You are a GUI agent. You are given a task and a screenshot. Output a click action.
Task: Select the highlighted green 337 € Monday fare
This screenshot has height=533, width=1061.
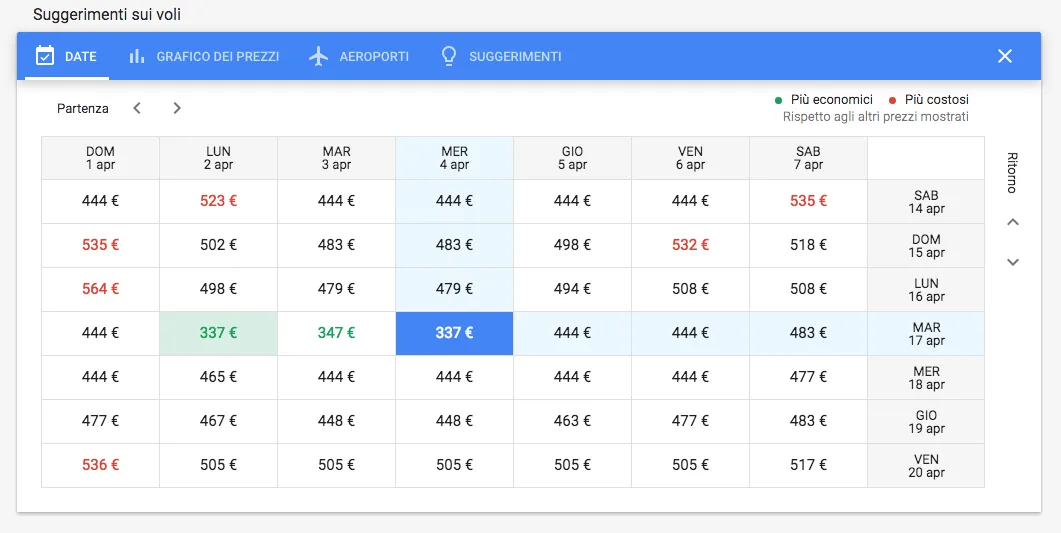tap(218, 333)
